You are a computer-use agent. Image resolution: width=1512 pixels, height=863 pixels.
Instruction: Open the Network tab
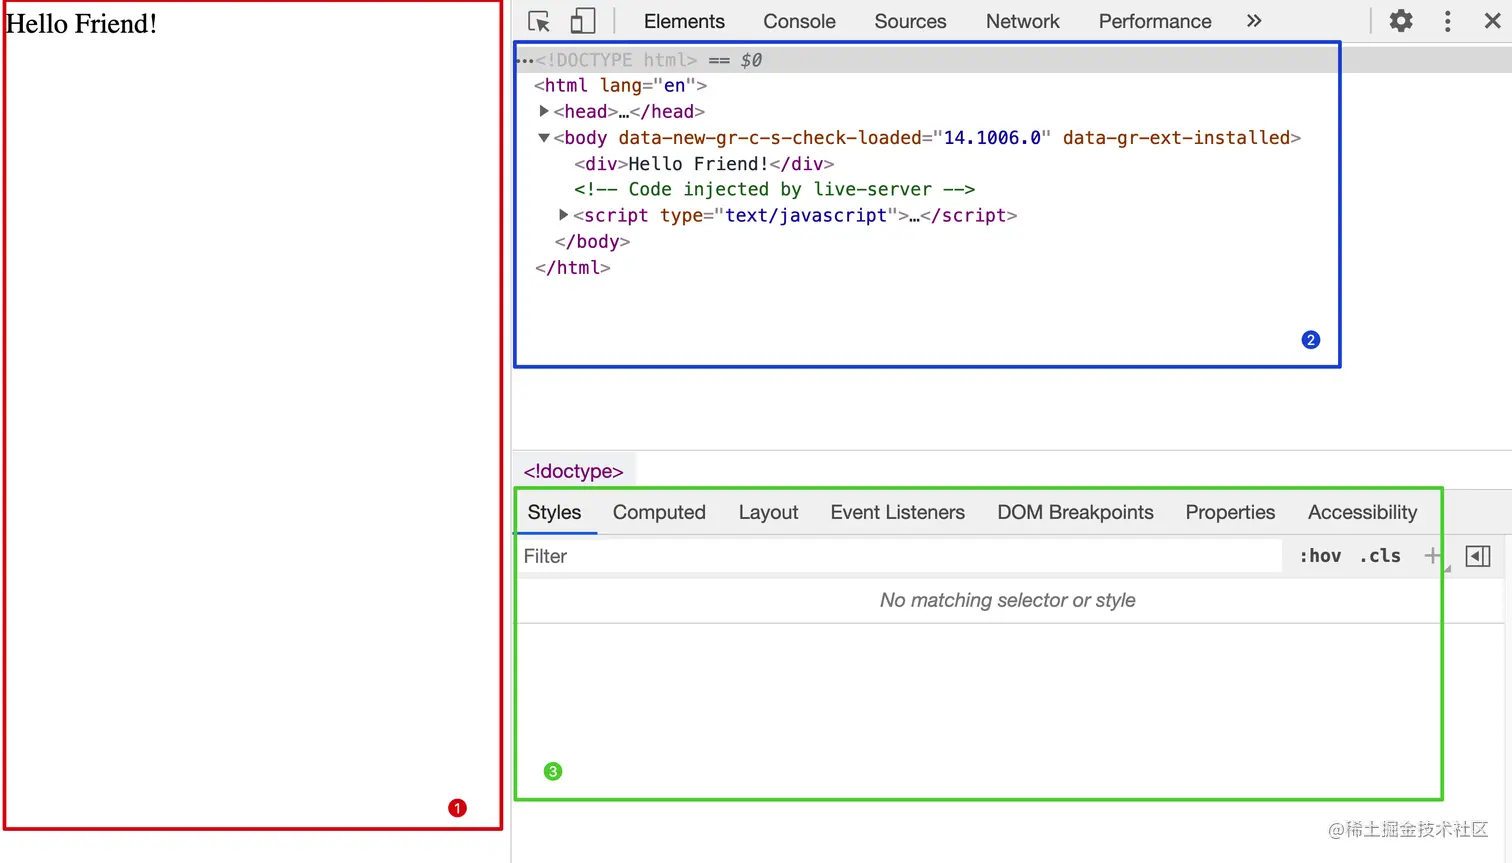tap(1022, 21)
